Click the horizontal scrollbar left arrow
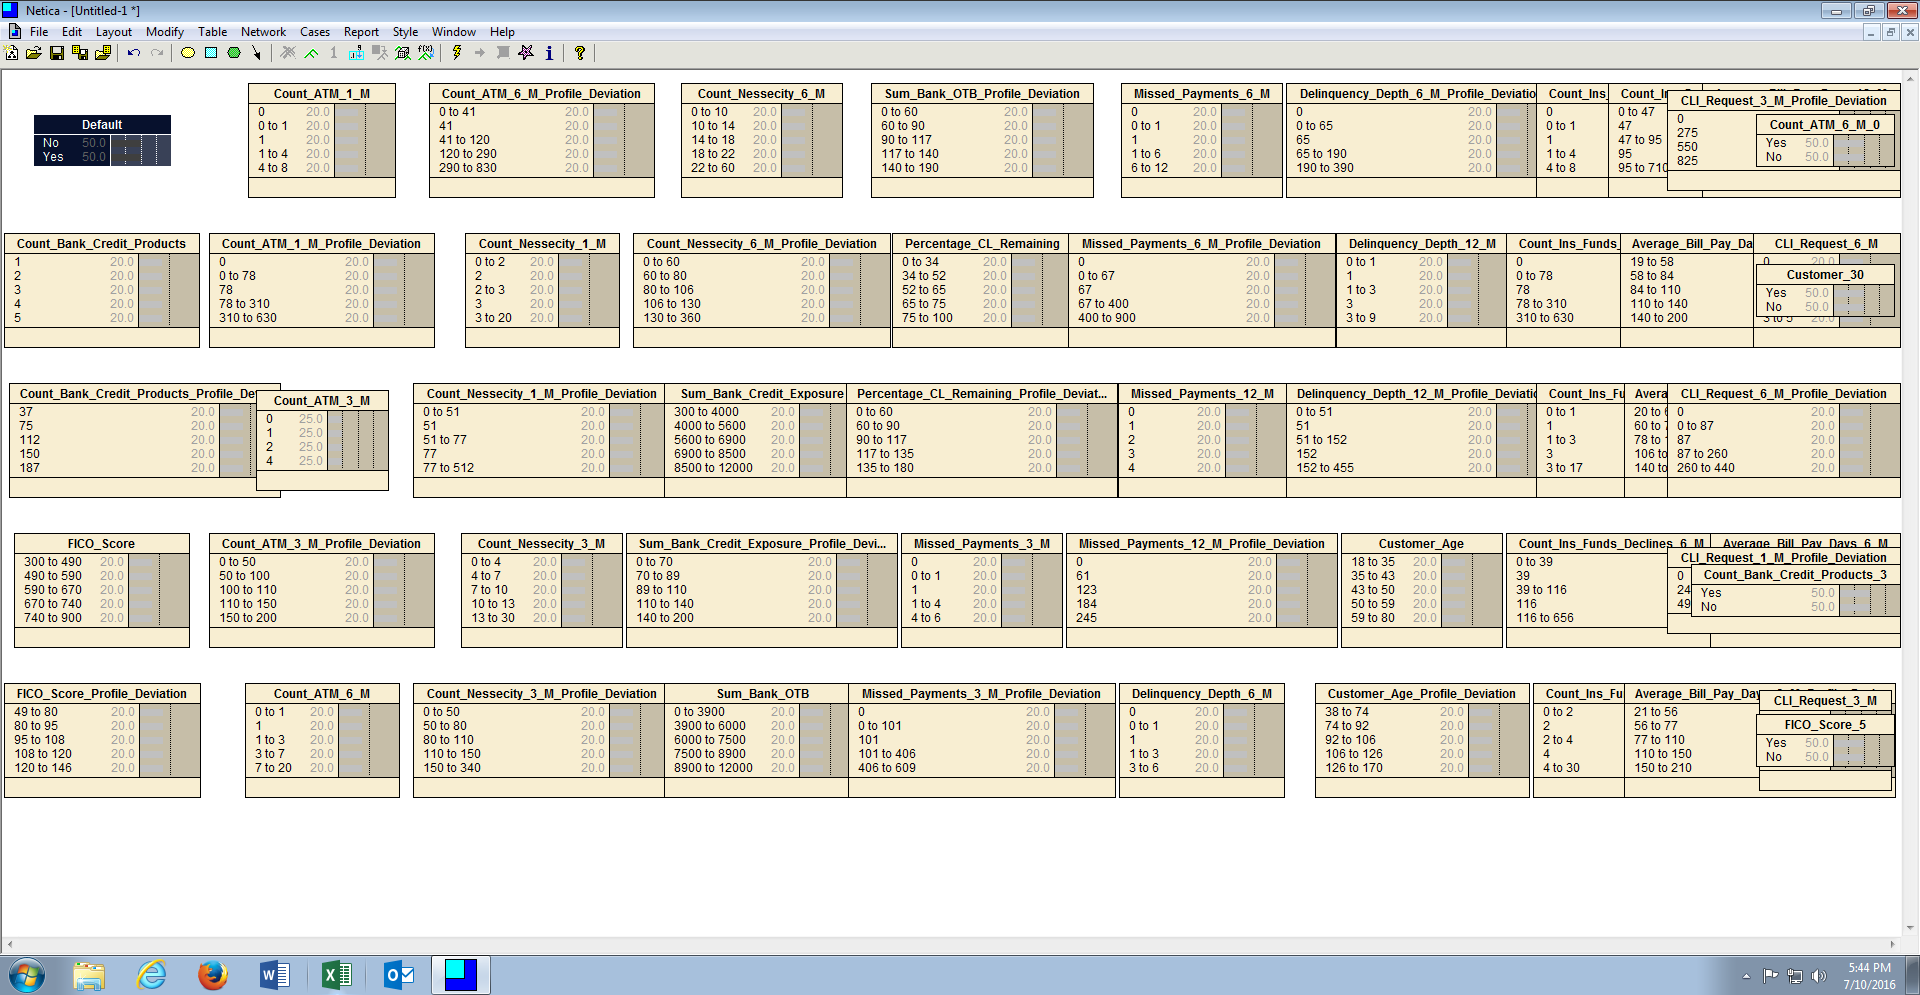Screen dimensions: 1920x995 click(x=9, y=944)
